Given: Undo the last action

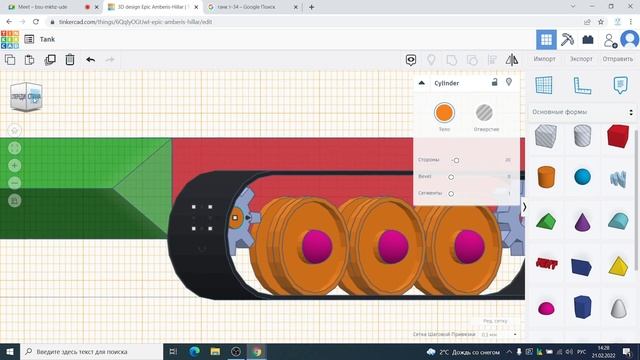Looking at the screenshot, I should 91,60.
